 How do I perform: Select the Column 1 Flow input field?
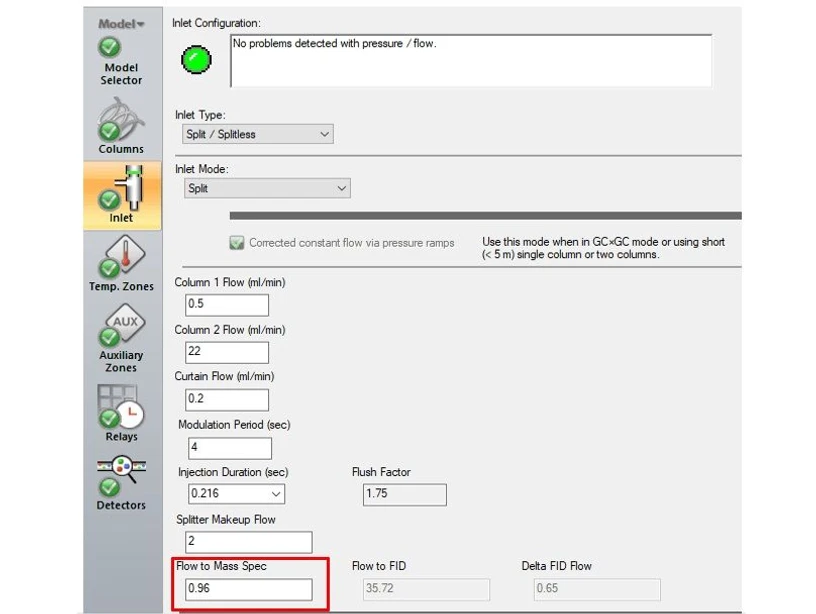coord(227,304)
